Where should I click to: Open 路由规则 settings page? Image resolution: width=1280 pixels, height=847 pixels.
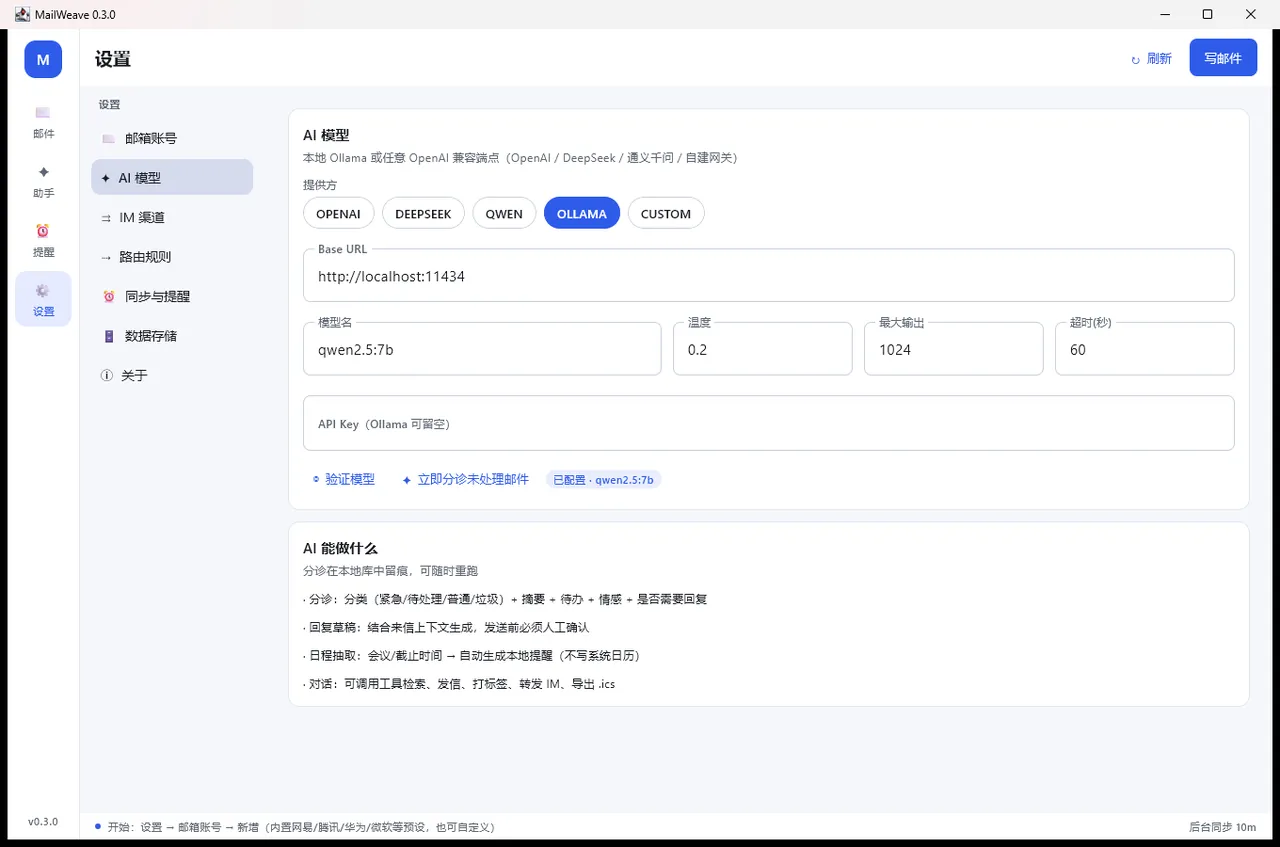click(x=172, y=257)
